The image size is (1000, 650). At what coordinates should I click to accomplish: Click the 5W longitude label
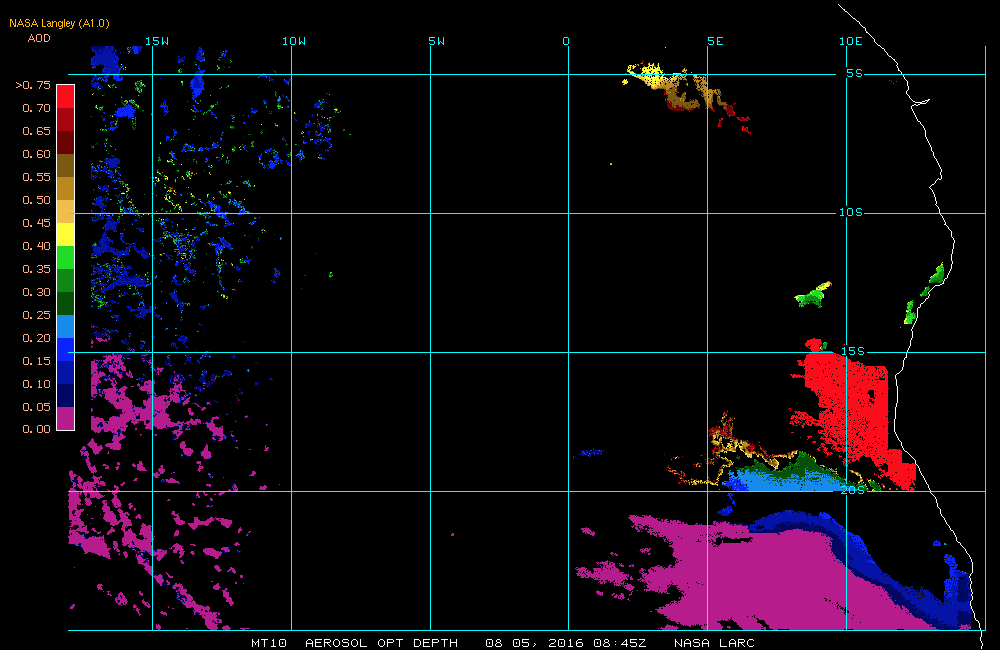436,41
